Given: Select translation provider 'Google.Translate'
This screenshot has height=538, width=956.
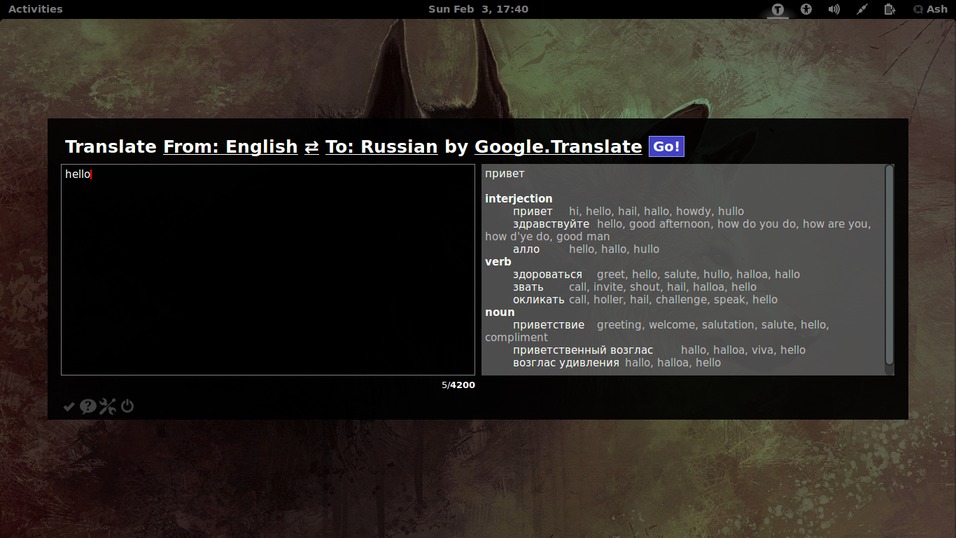Looking at the screenshot, I should point(558,146).
